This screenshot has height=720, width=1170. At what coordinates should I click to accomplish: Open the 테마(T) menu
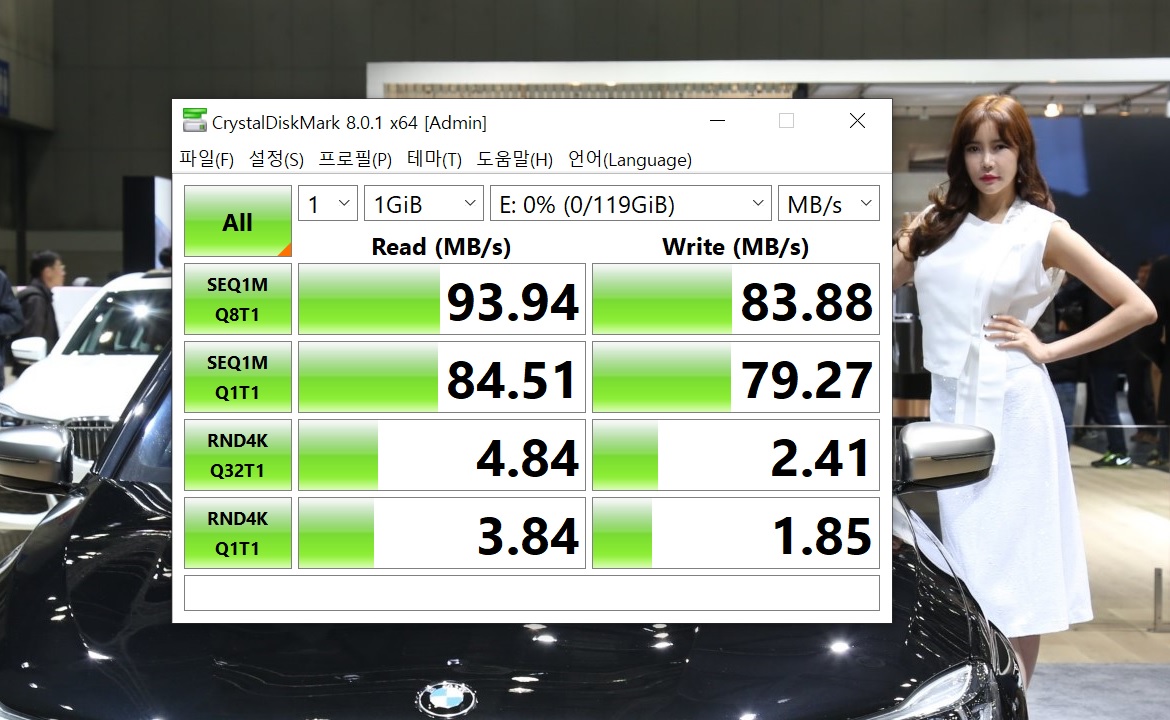(x=434, y=159)
